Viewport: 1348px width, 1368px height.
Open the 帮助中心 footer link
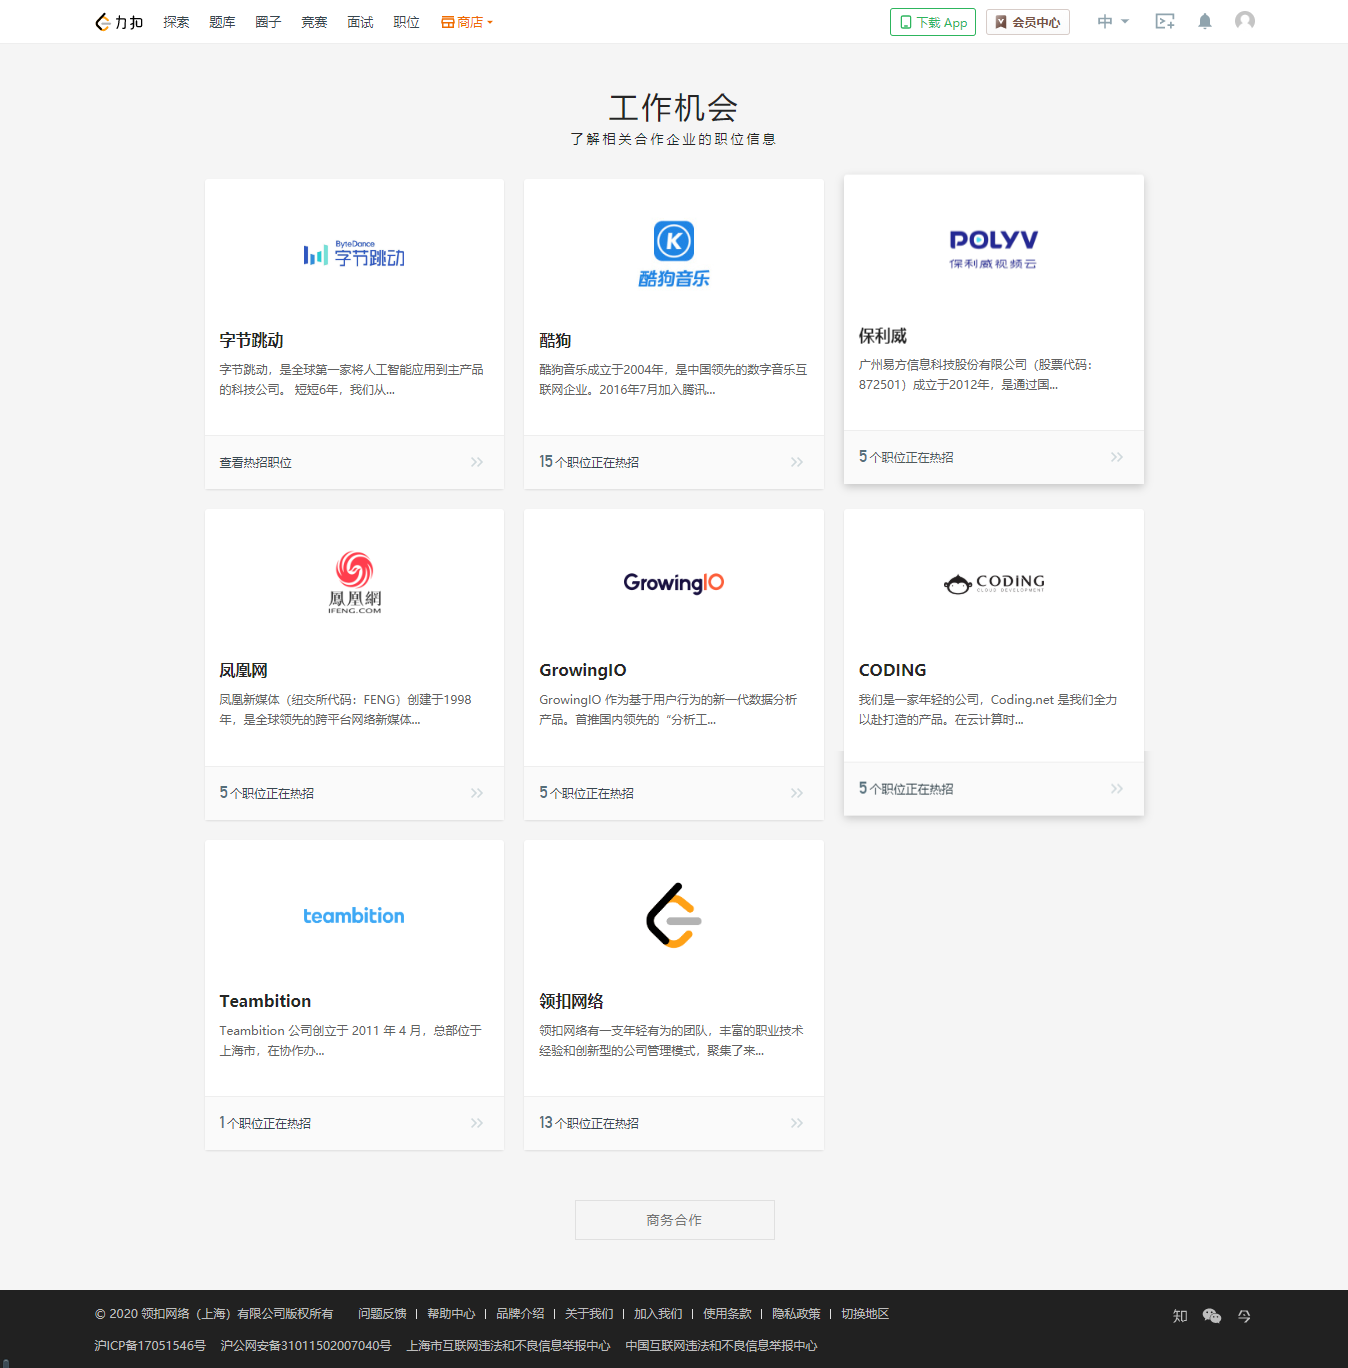pos(451,1314)
